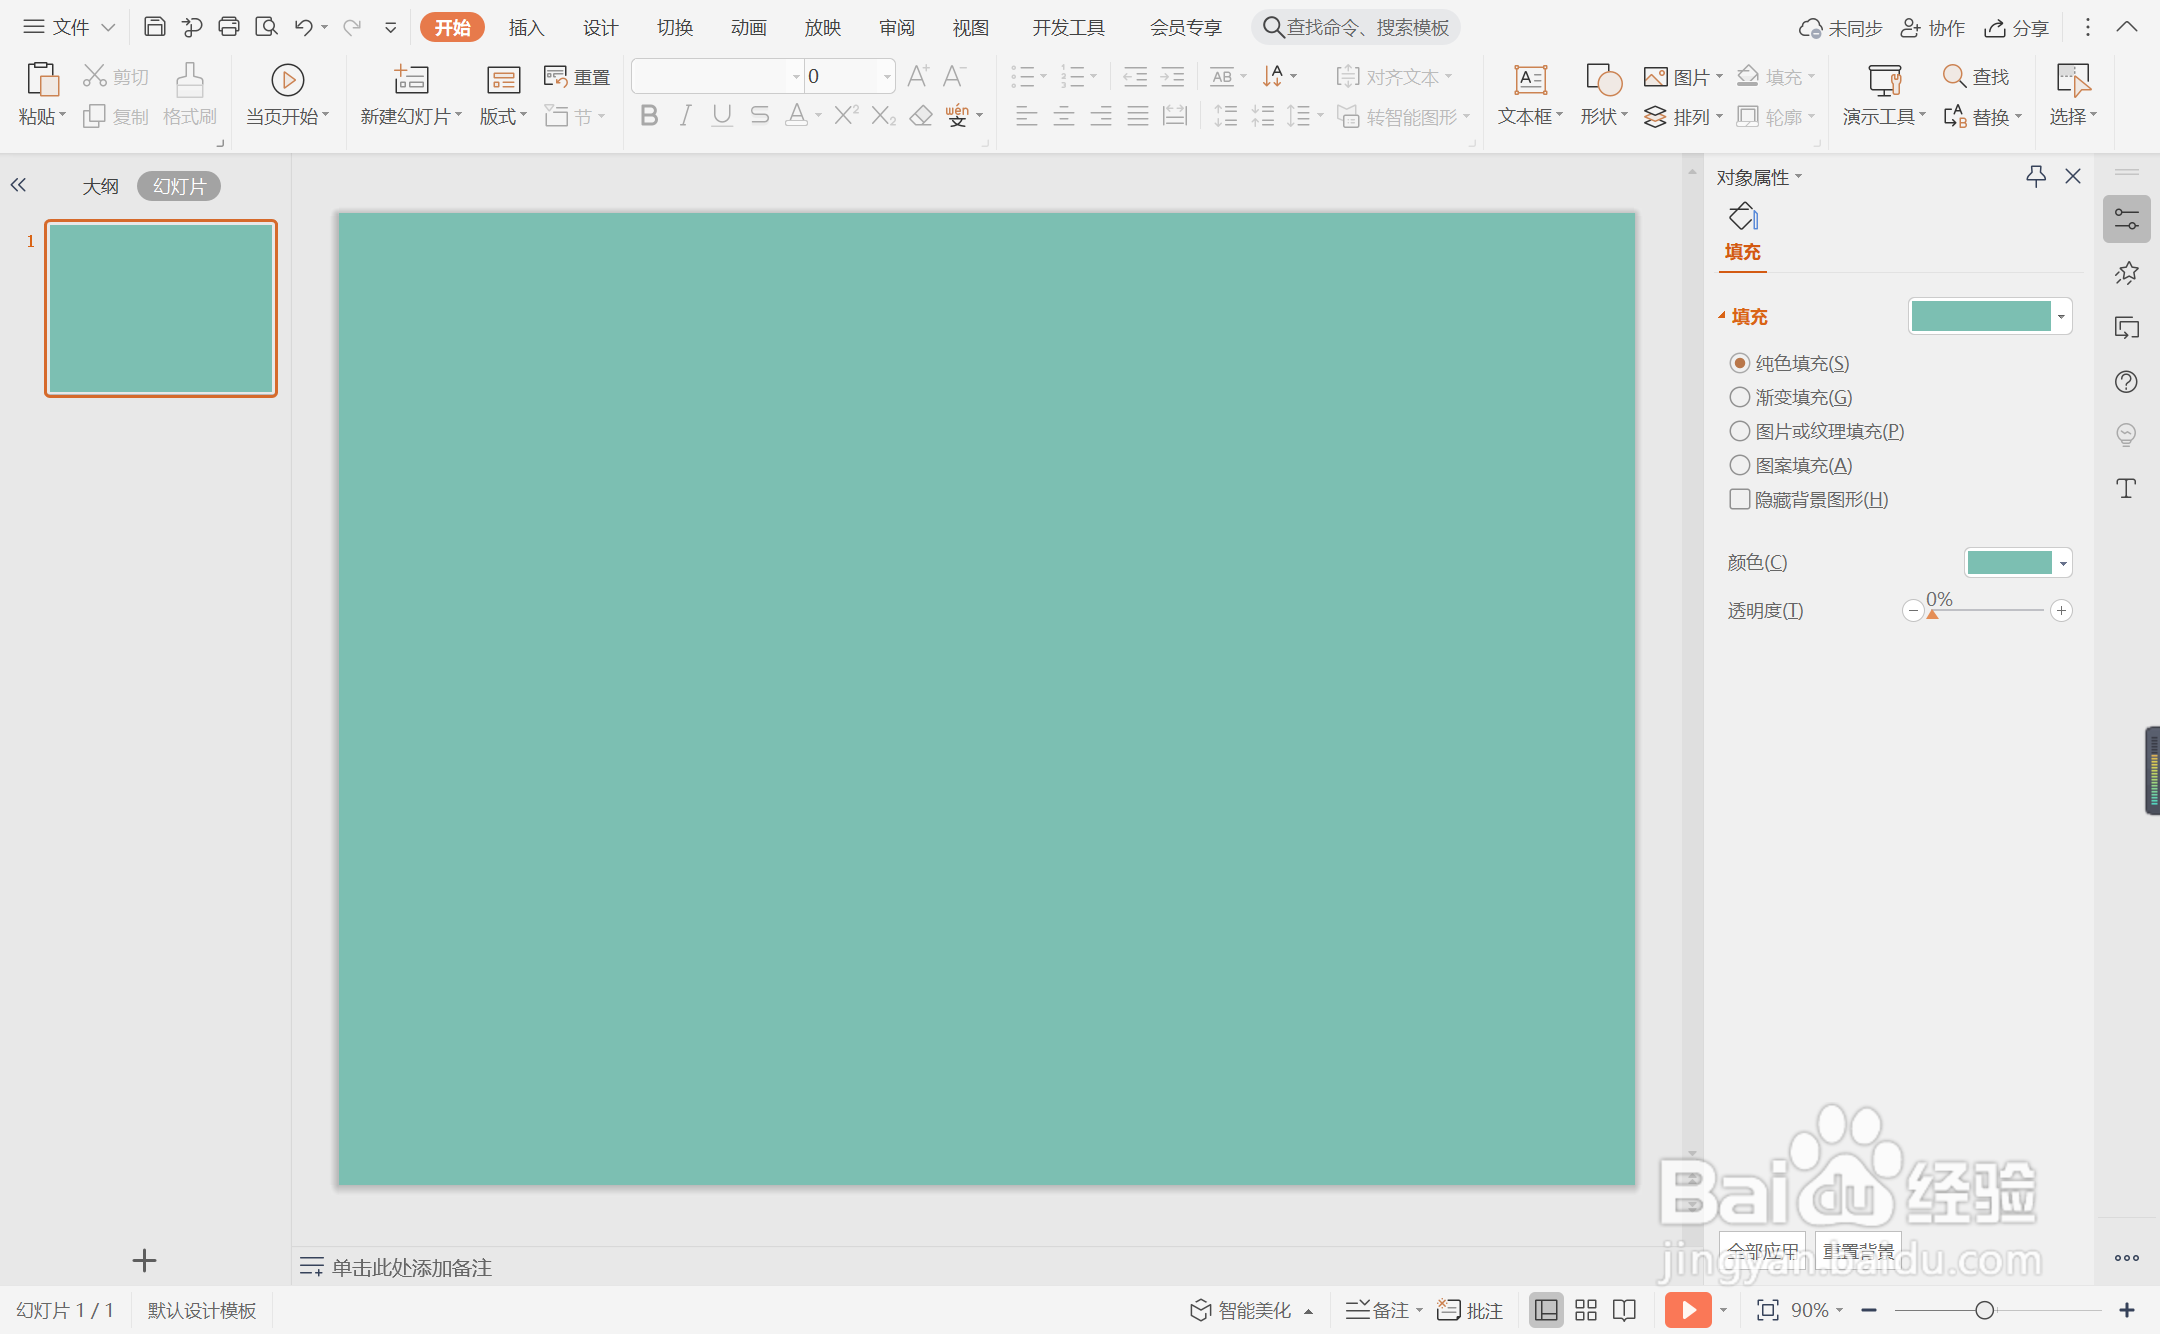Click the teal Color (颜色) swatch
The width and height of the screenshot is (2160, 1334).
(2009, 563)
